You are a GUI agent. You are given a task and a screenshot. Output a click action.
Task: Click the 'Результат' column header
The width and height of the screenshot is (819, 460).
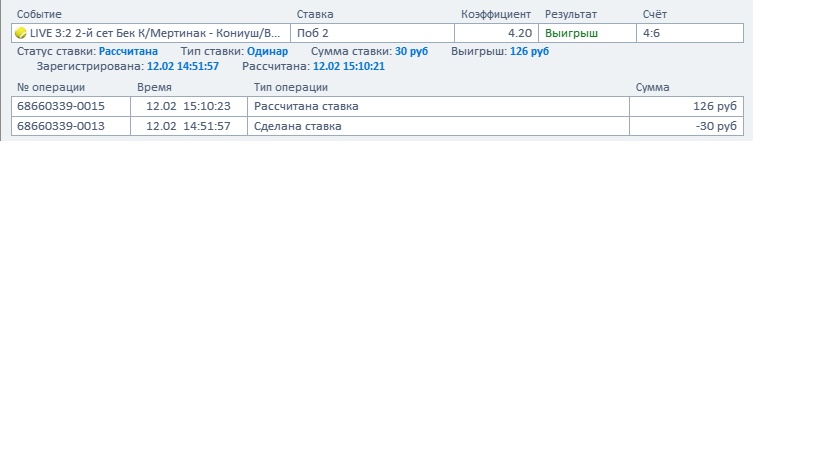click(571, 14)
